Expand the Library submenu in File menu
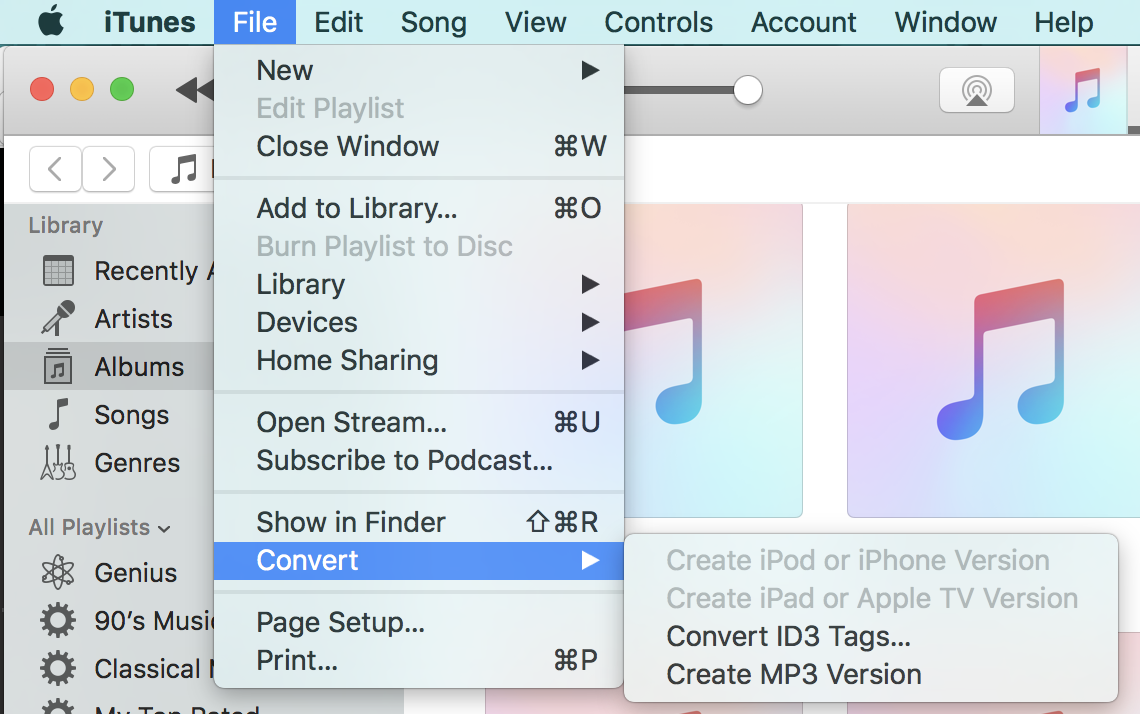Screen dimensions: 1140x714 tap(419, 284)
